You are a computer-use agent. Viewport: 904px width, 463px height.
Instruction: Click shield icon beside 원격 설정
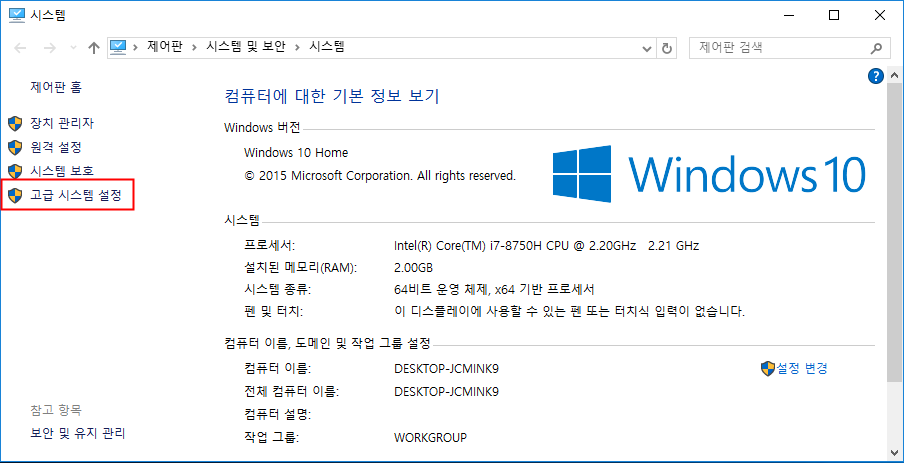(15, 148)
